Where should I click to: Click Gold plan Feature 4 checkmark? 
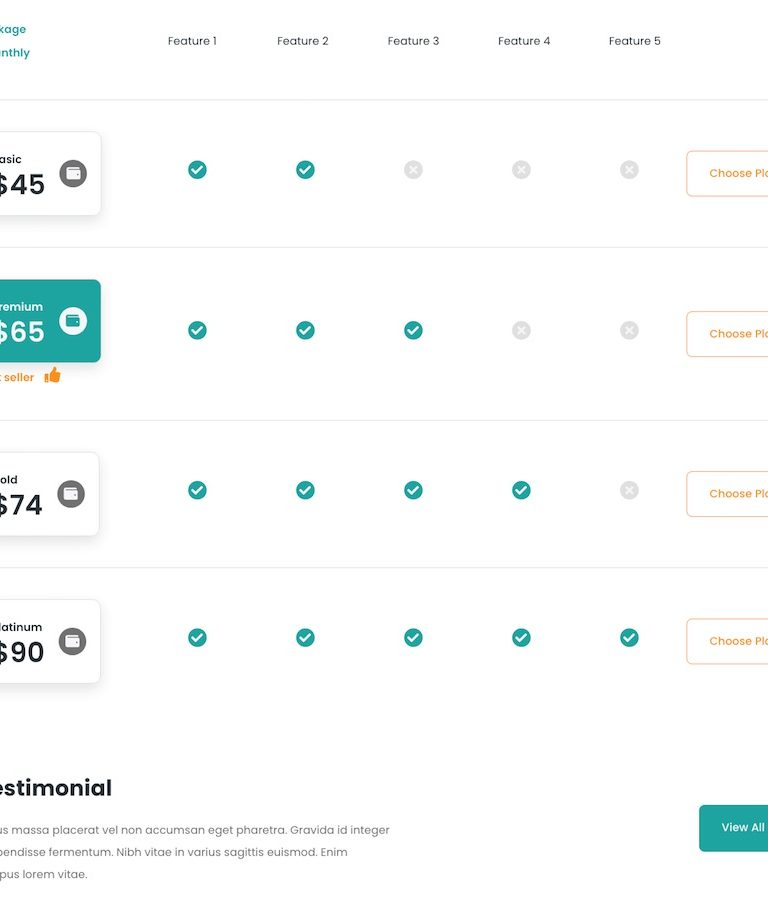tap(521, 490)
